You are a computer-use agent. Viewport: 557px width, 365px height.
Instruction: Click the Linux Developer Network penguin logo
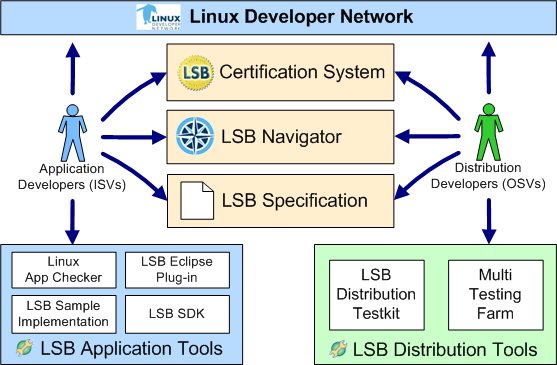pyautogui.click(x=158, y=17)
